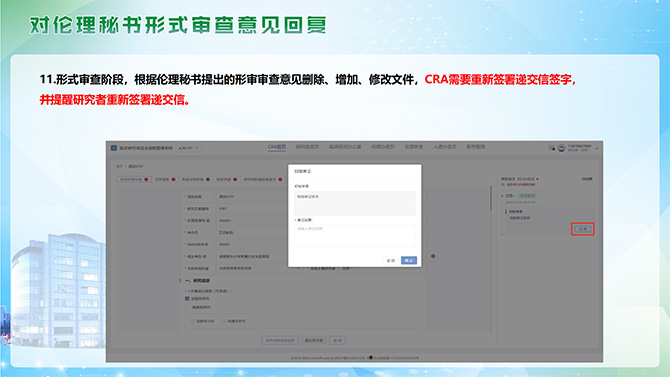Select the 初始审查申请 sub-tab
The height and width of the screenshot is (377, 670).
pos(133,180)
